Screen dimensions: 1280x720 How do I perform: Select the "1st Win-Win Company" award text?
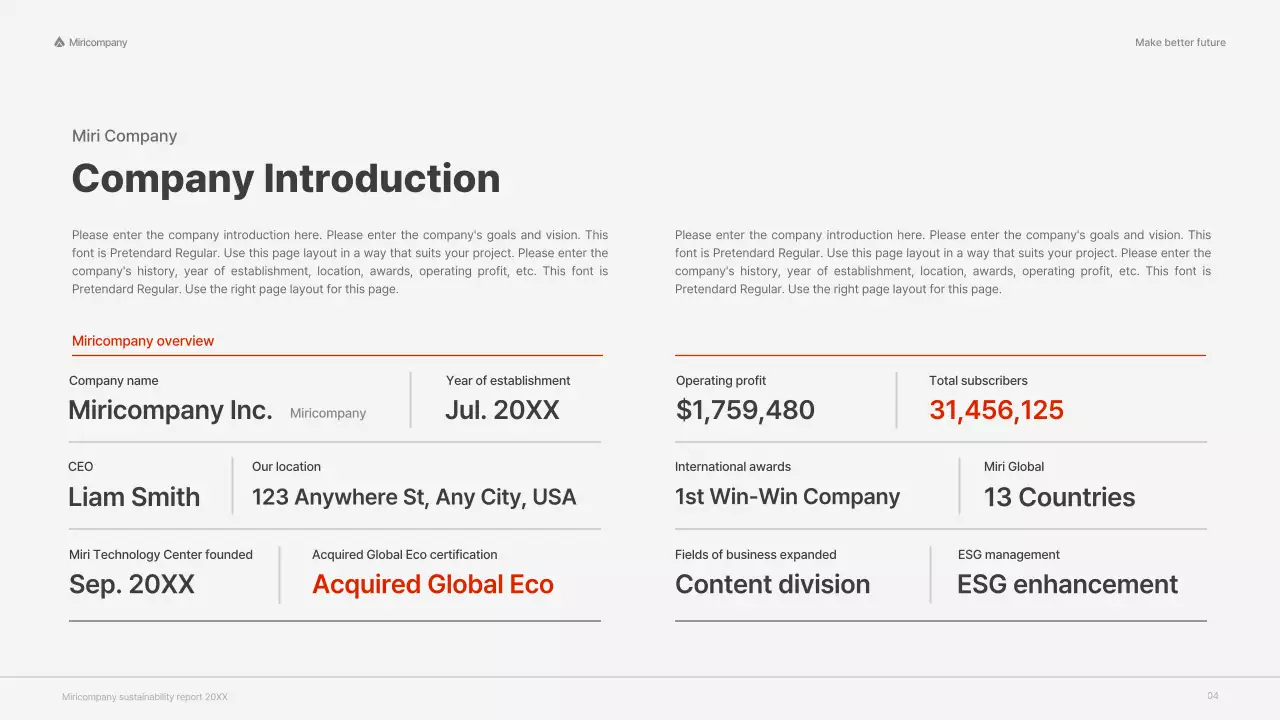[787, 497]
